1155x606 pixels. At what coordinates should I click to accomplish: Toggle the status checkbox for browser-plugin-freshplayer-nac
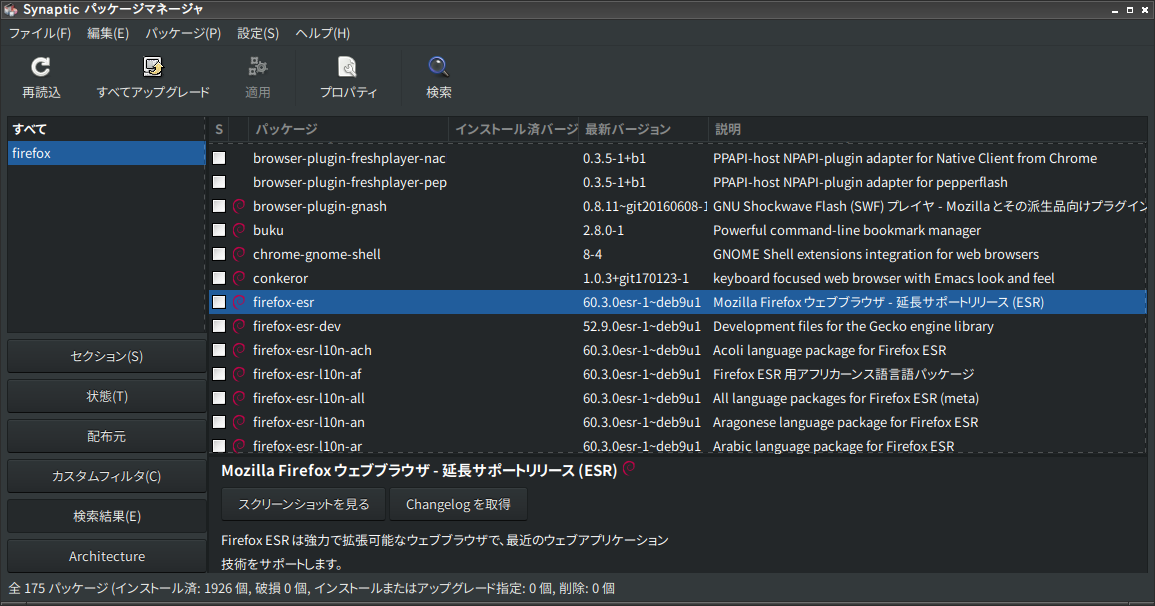coord(219,158)
